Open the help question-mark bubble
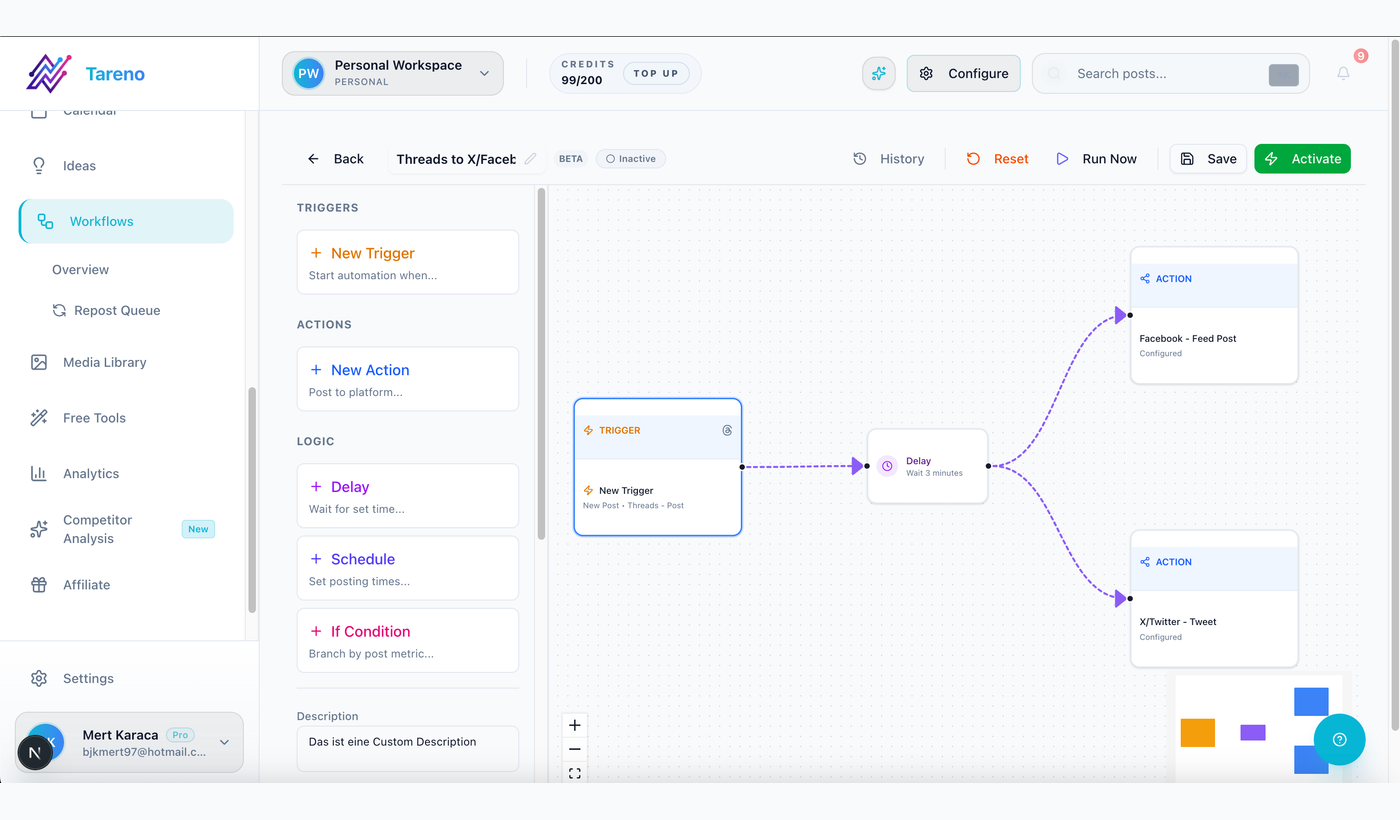This screenshot has height=820, width=1400. [1340, 740]
